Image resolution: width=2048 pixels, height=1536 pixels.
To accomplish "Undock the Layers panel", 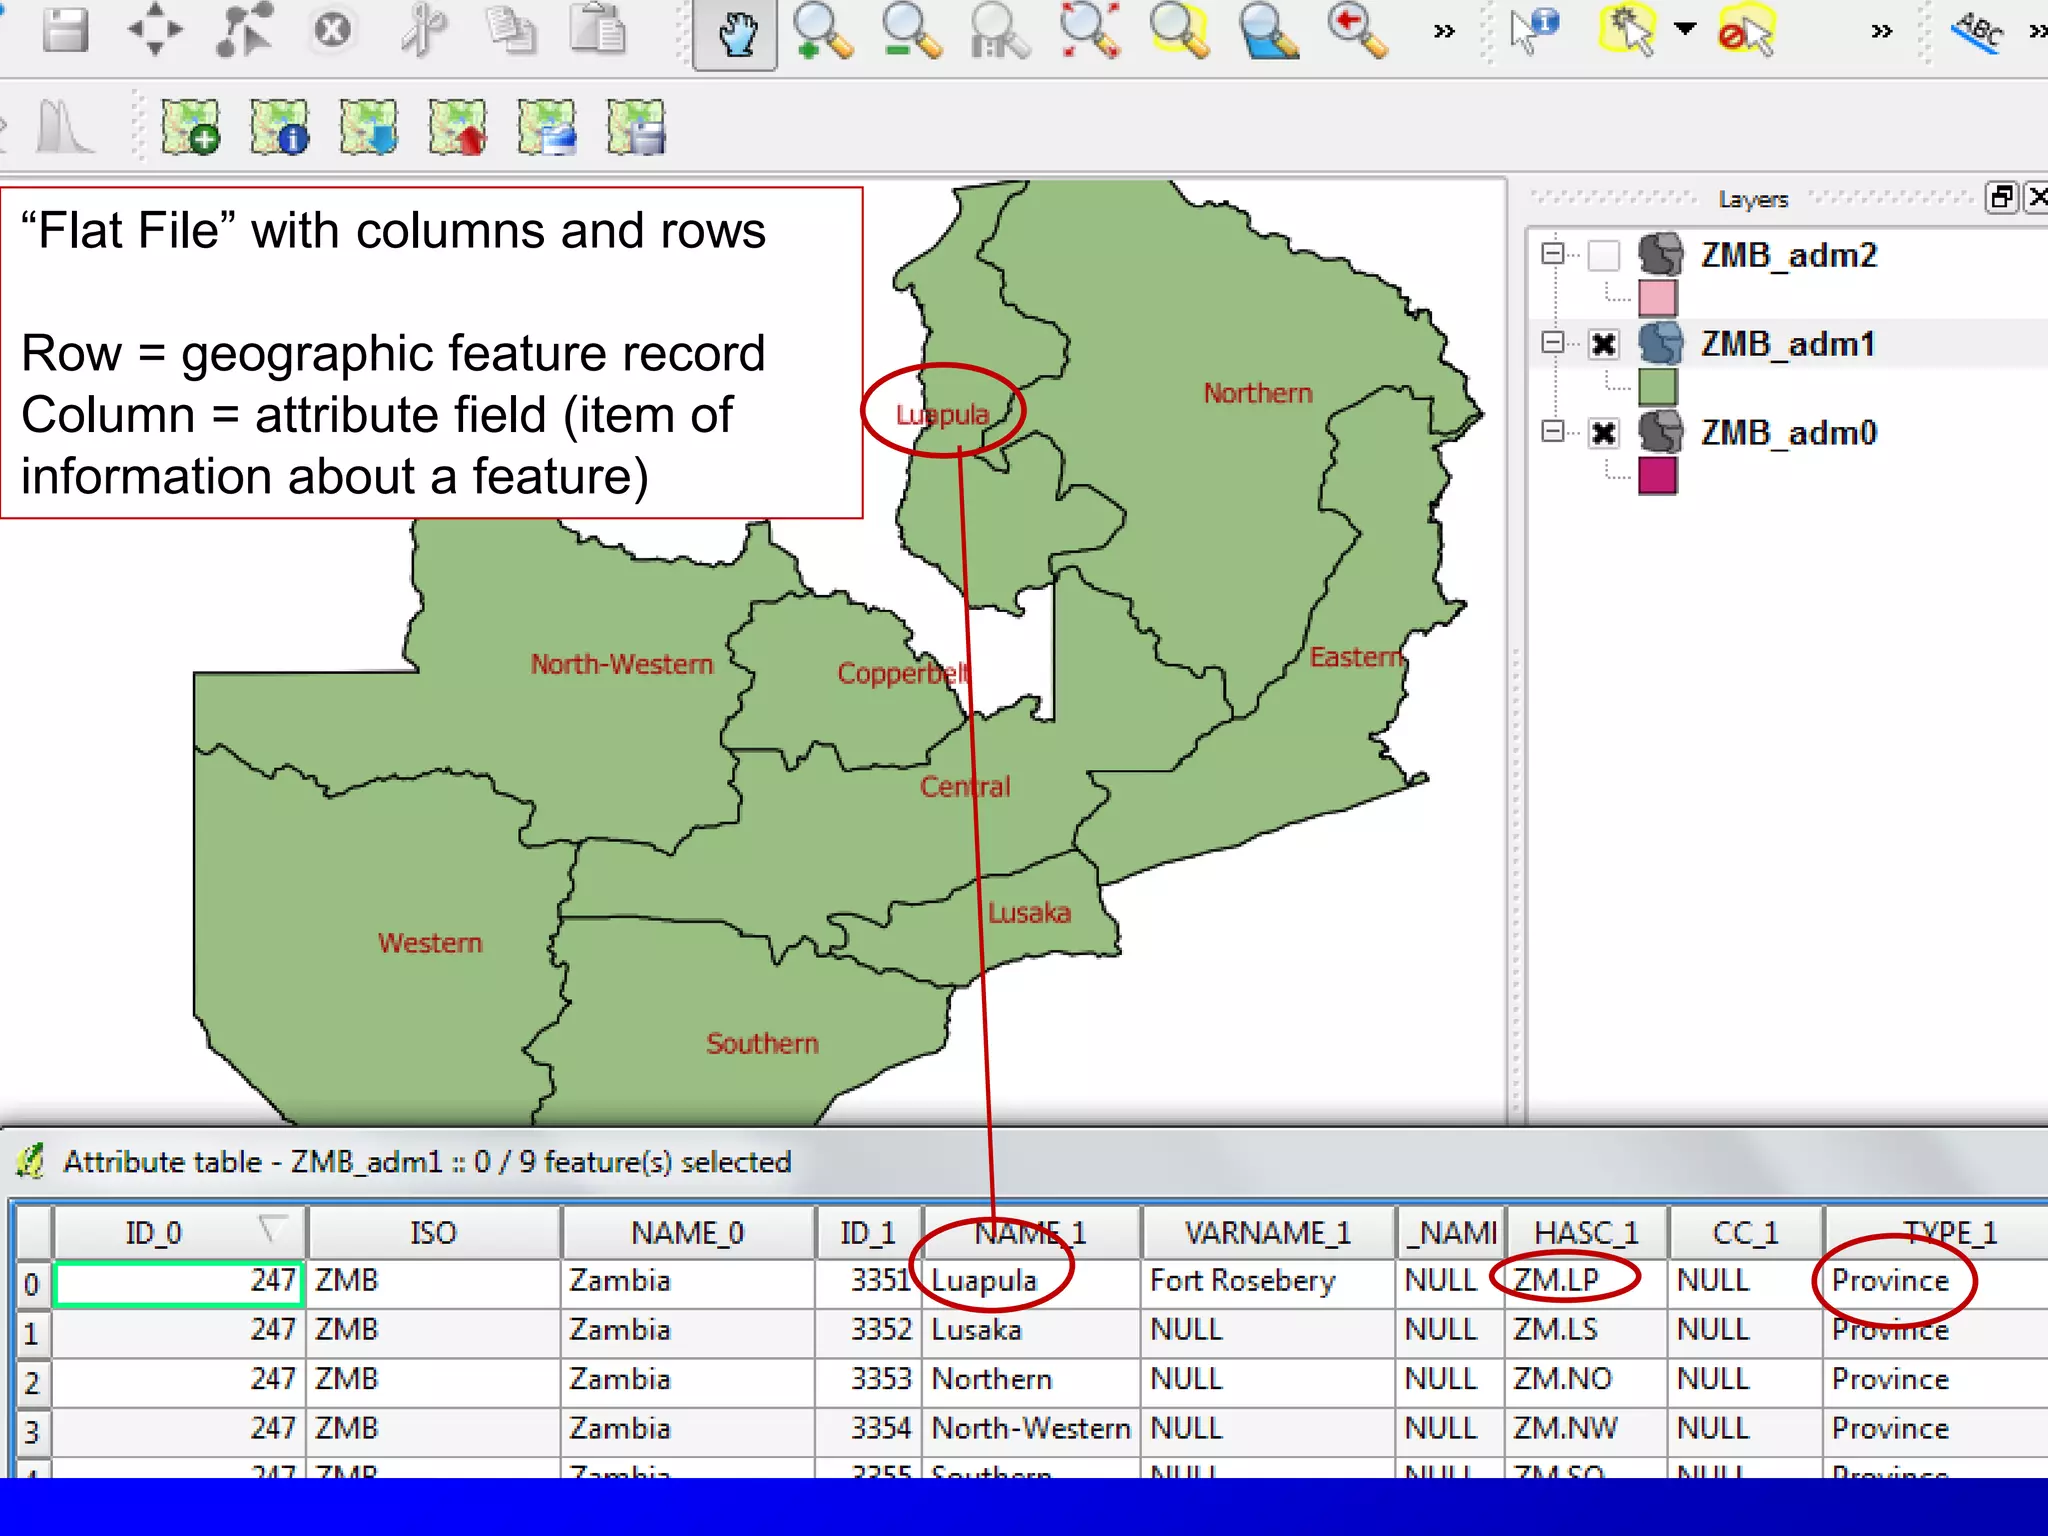I will [2001, 197].
